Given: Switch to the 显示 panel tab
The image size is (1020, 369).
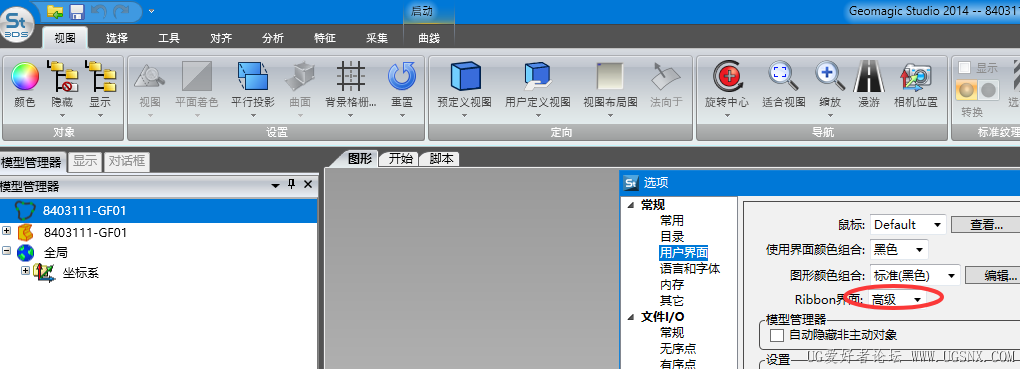Looking at the screenshot, I should tap(85, 161).
